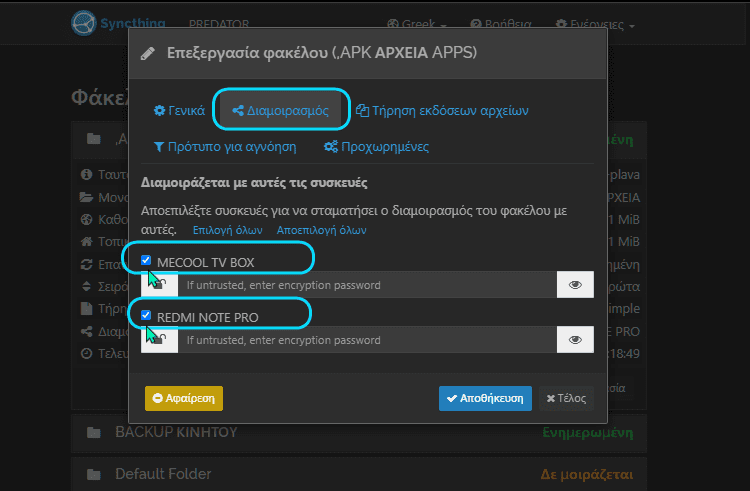Click the Αφαίρεση remove button
This screenshot has width=750, height=491.
[184, 398]
